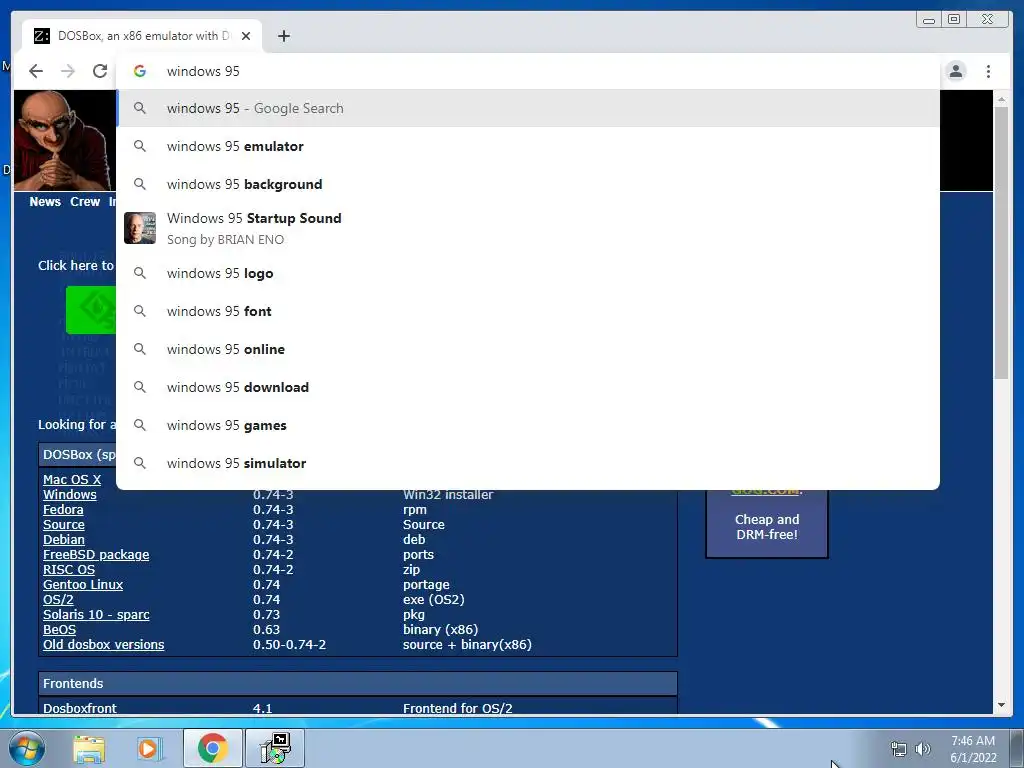Choose 'windows 95 emulator' suggestion
Viewport: 1024px width, 768px height.
point(528,146)
